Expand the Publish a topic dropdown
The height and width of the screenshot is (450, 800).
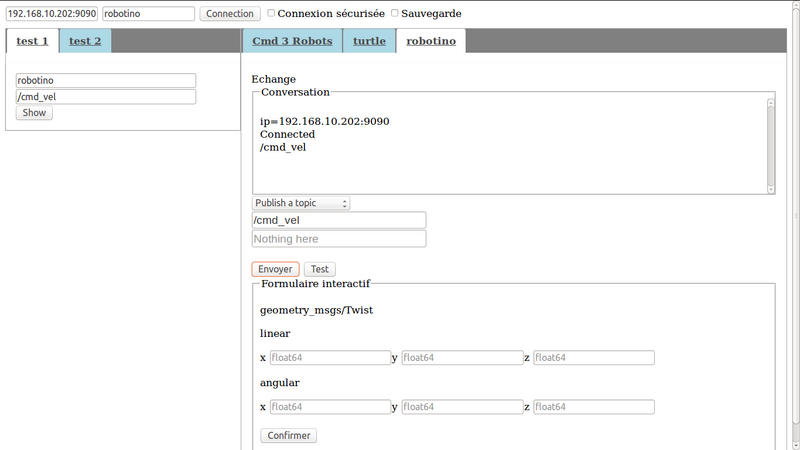tap(300, 203)
